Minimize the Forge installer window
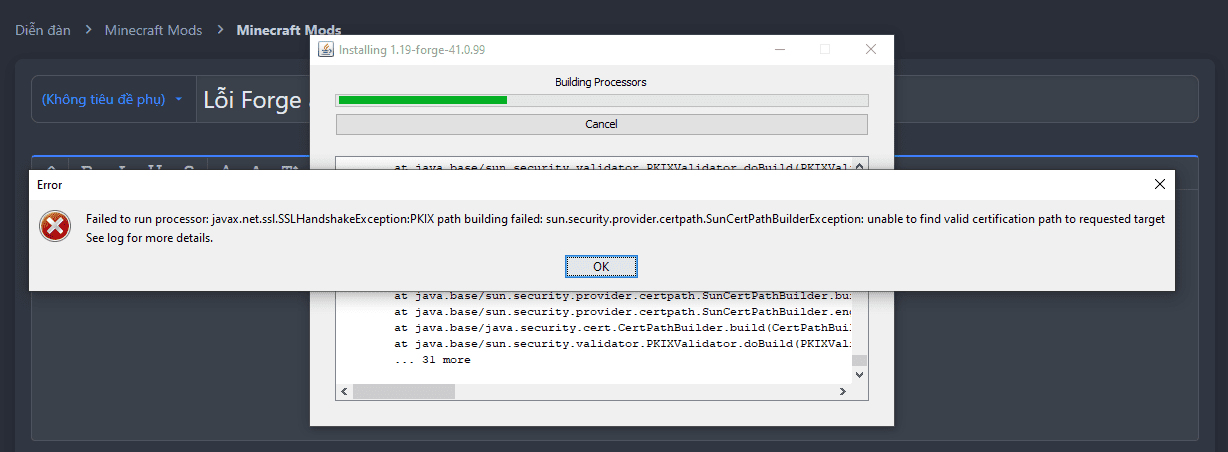The width and height of the screenshot is (1228, 452). (x=779, y=49)
